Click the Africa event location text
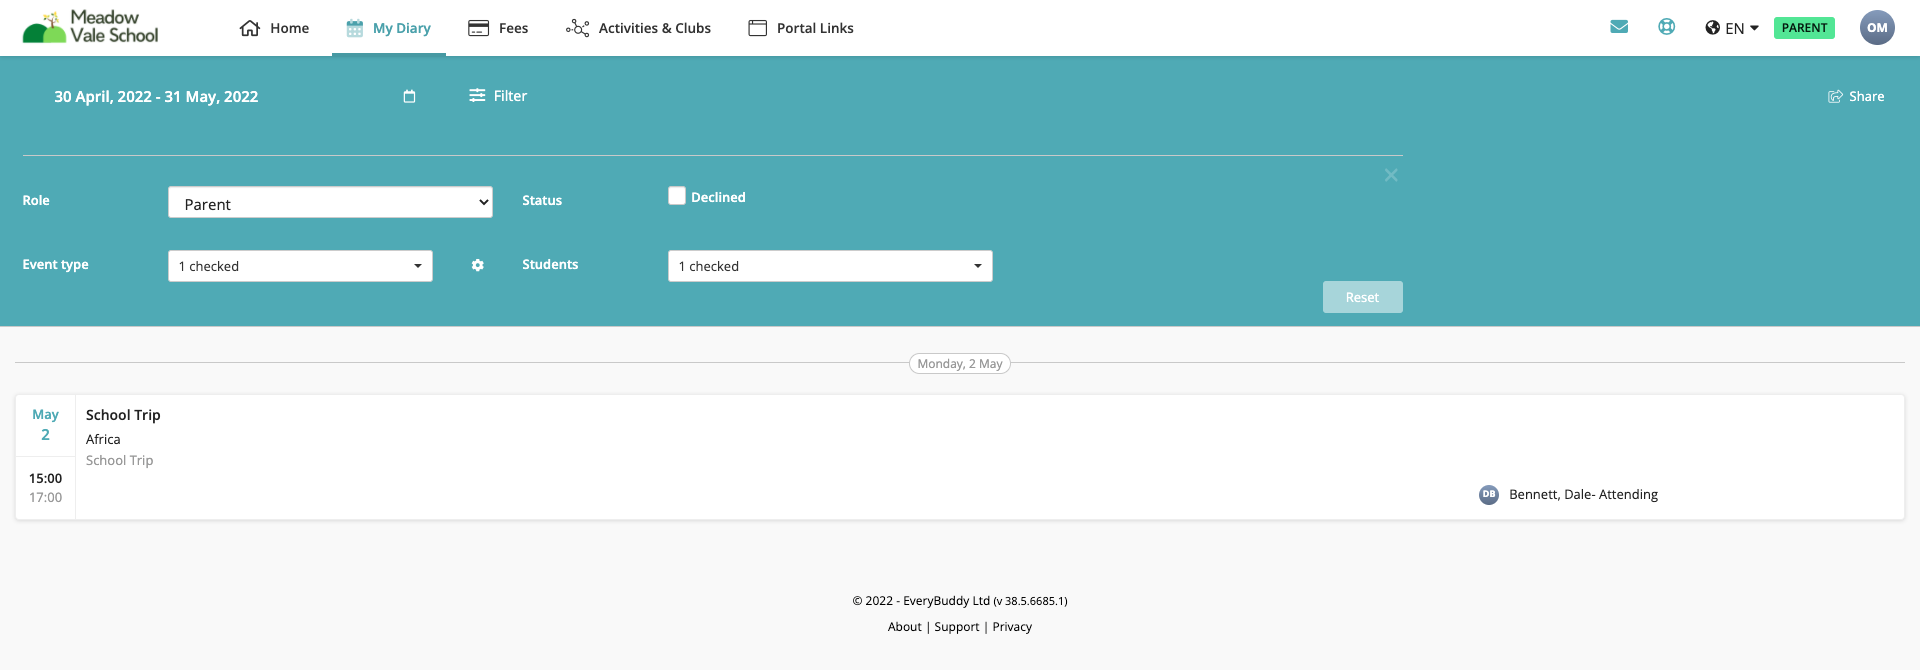The height and width of the screenshot is (670, 1920). click(x=103, y=439)
